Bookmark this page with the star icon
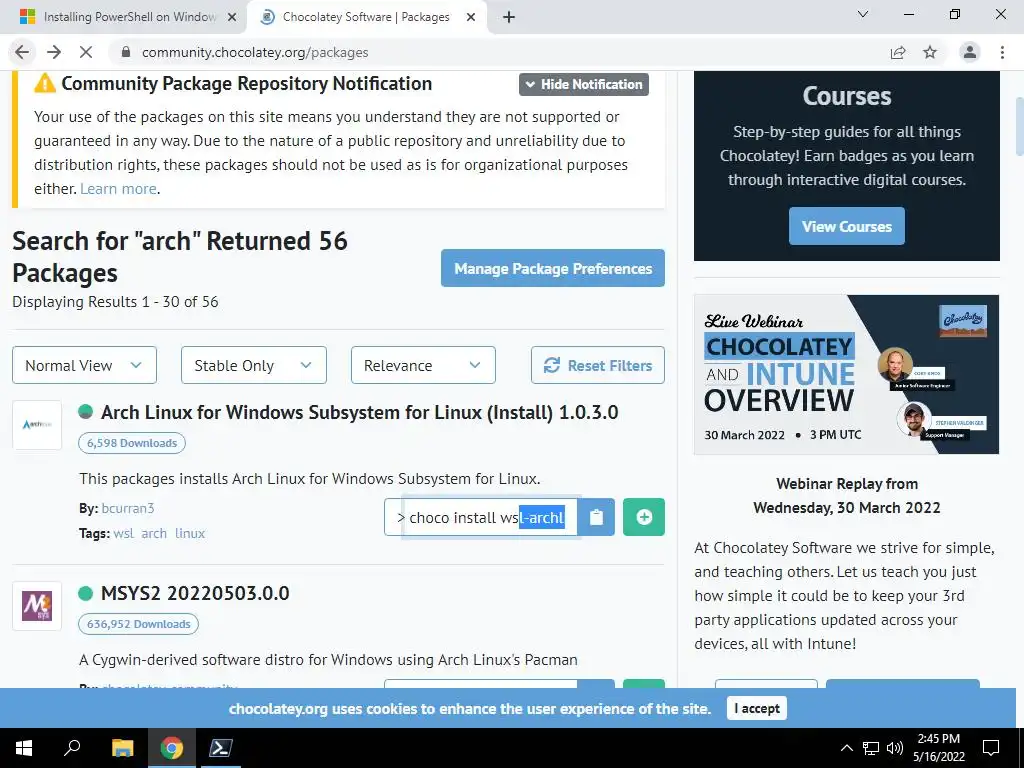Screen dimensions: 1024x768 [x=930, y=52]
